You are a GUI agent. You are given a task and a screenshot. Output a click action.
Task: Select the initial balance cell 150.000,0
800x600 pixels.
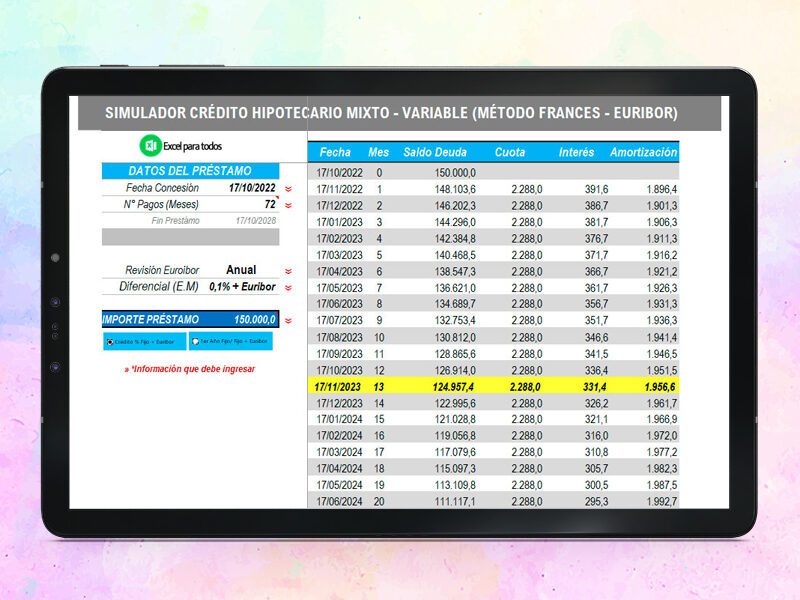[x=455, y=173]
